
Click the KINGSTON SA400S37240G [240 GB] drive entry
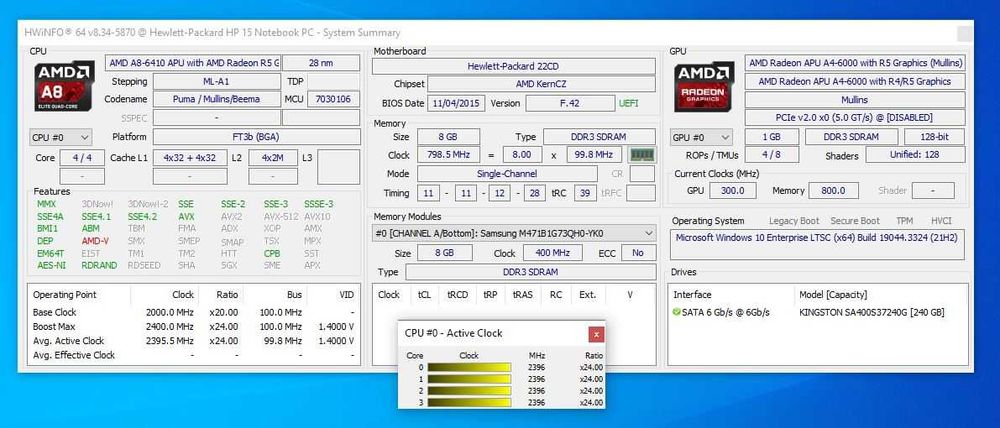coord(871,313)
